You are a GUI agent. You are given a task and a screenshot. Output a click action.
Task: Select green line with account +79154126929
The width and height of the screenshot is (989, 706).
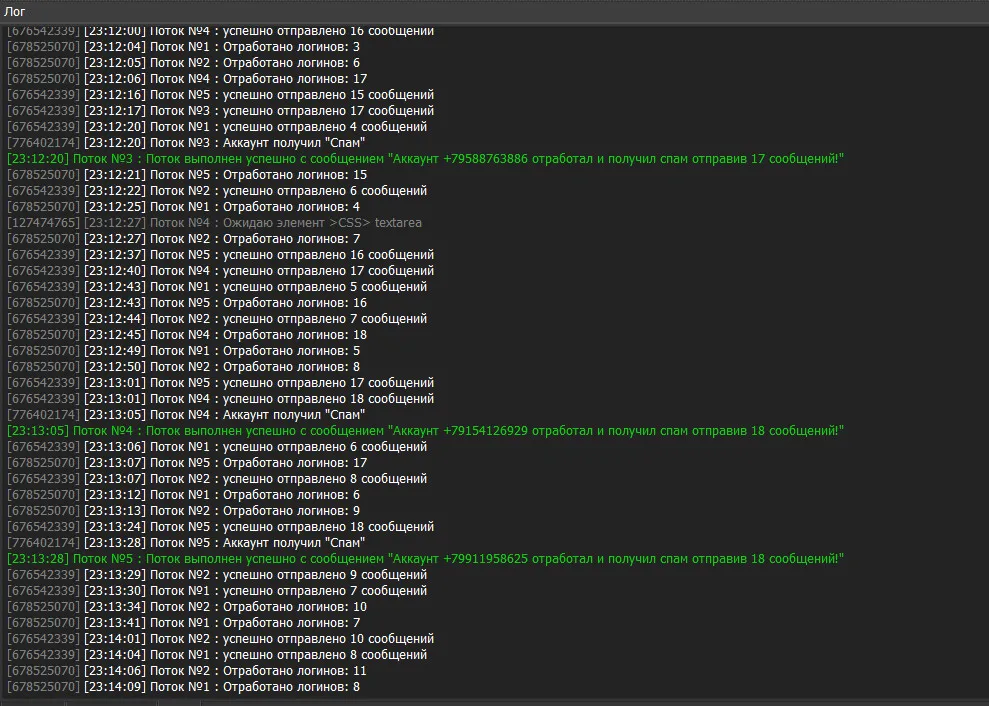pos(425,431)
